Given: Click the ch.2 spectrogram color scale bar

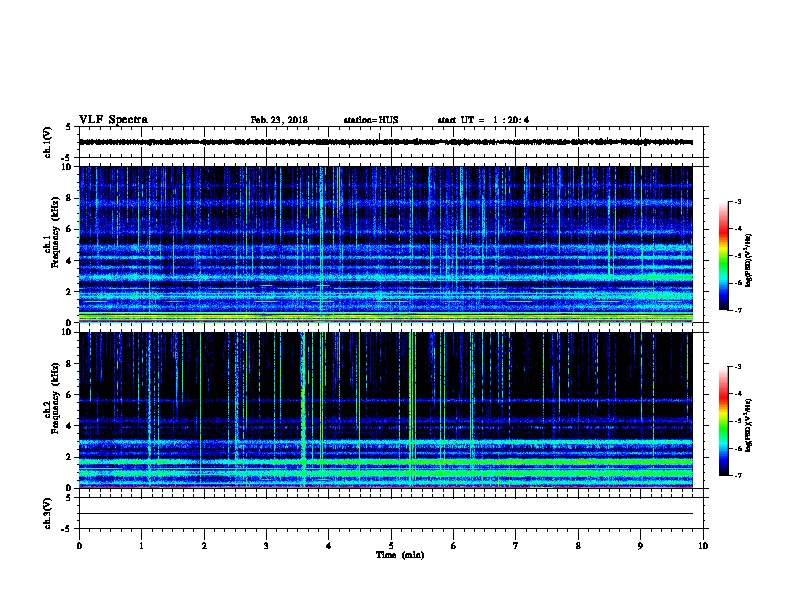Looking at the screenshot, I should [724, 421].
